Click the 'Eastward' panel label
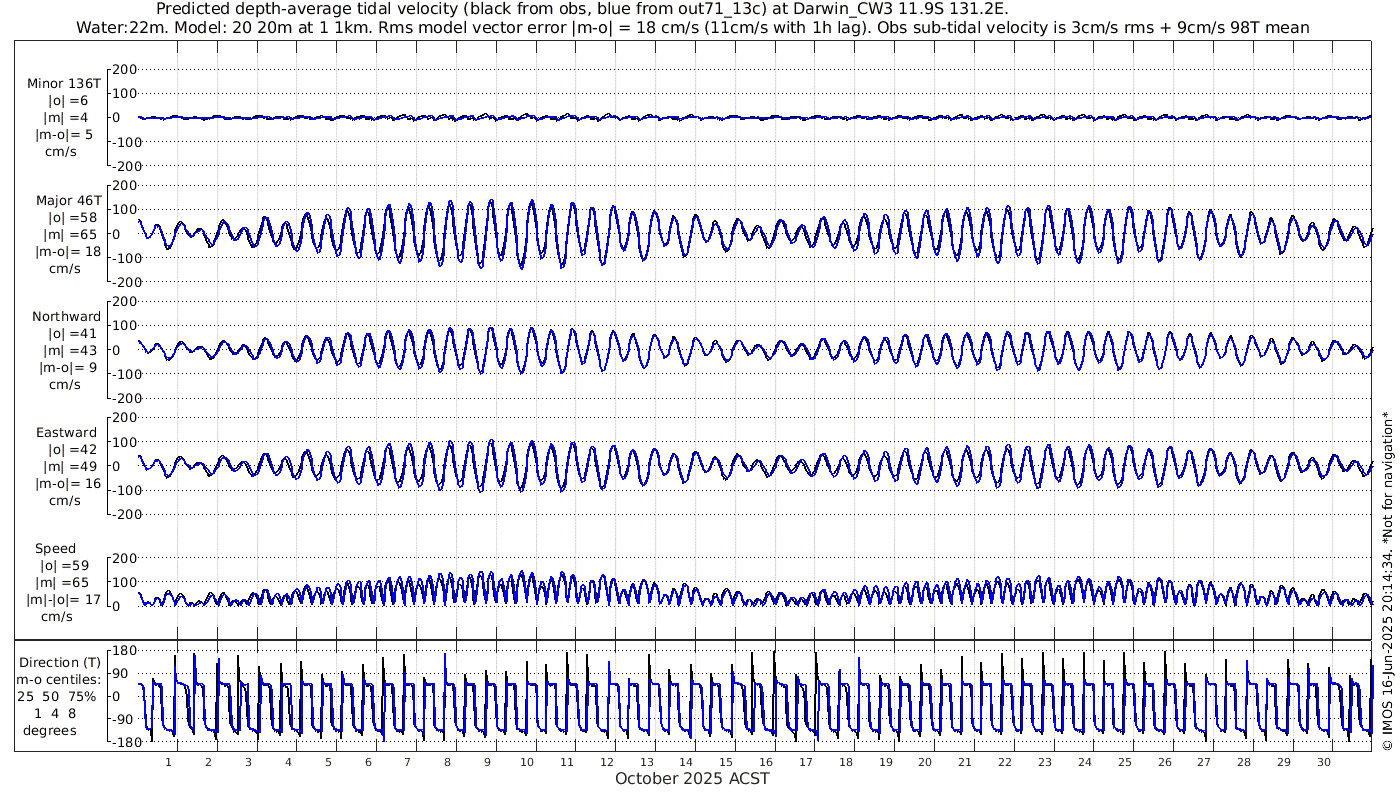 pyautogui.click(x=67, y=433)
